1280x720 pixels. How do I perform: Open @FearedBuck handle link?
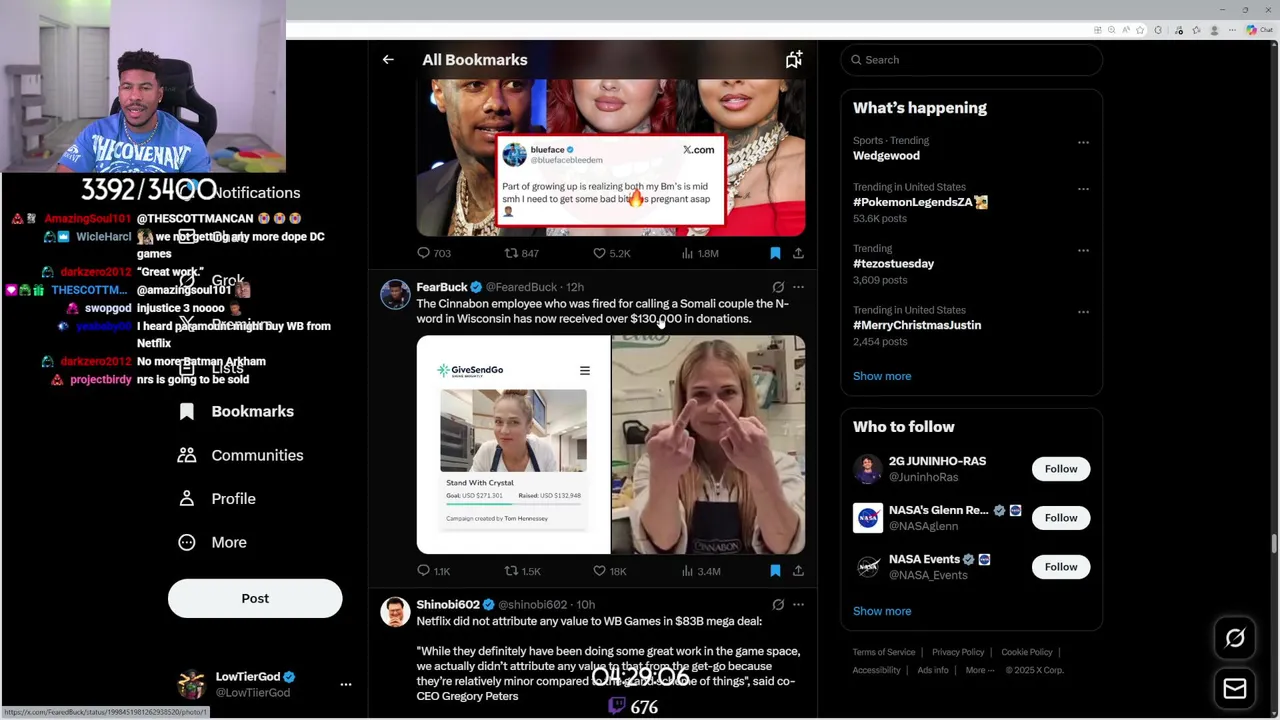click(521, 288)
